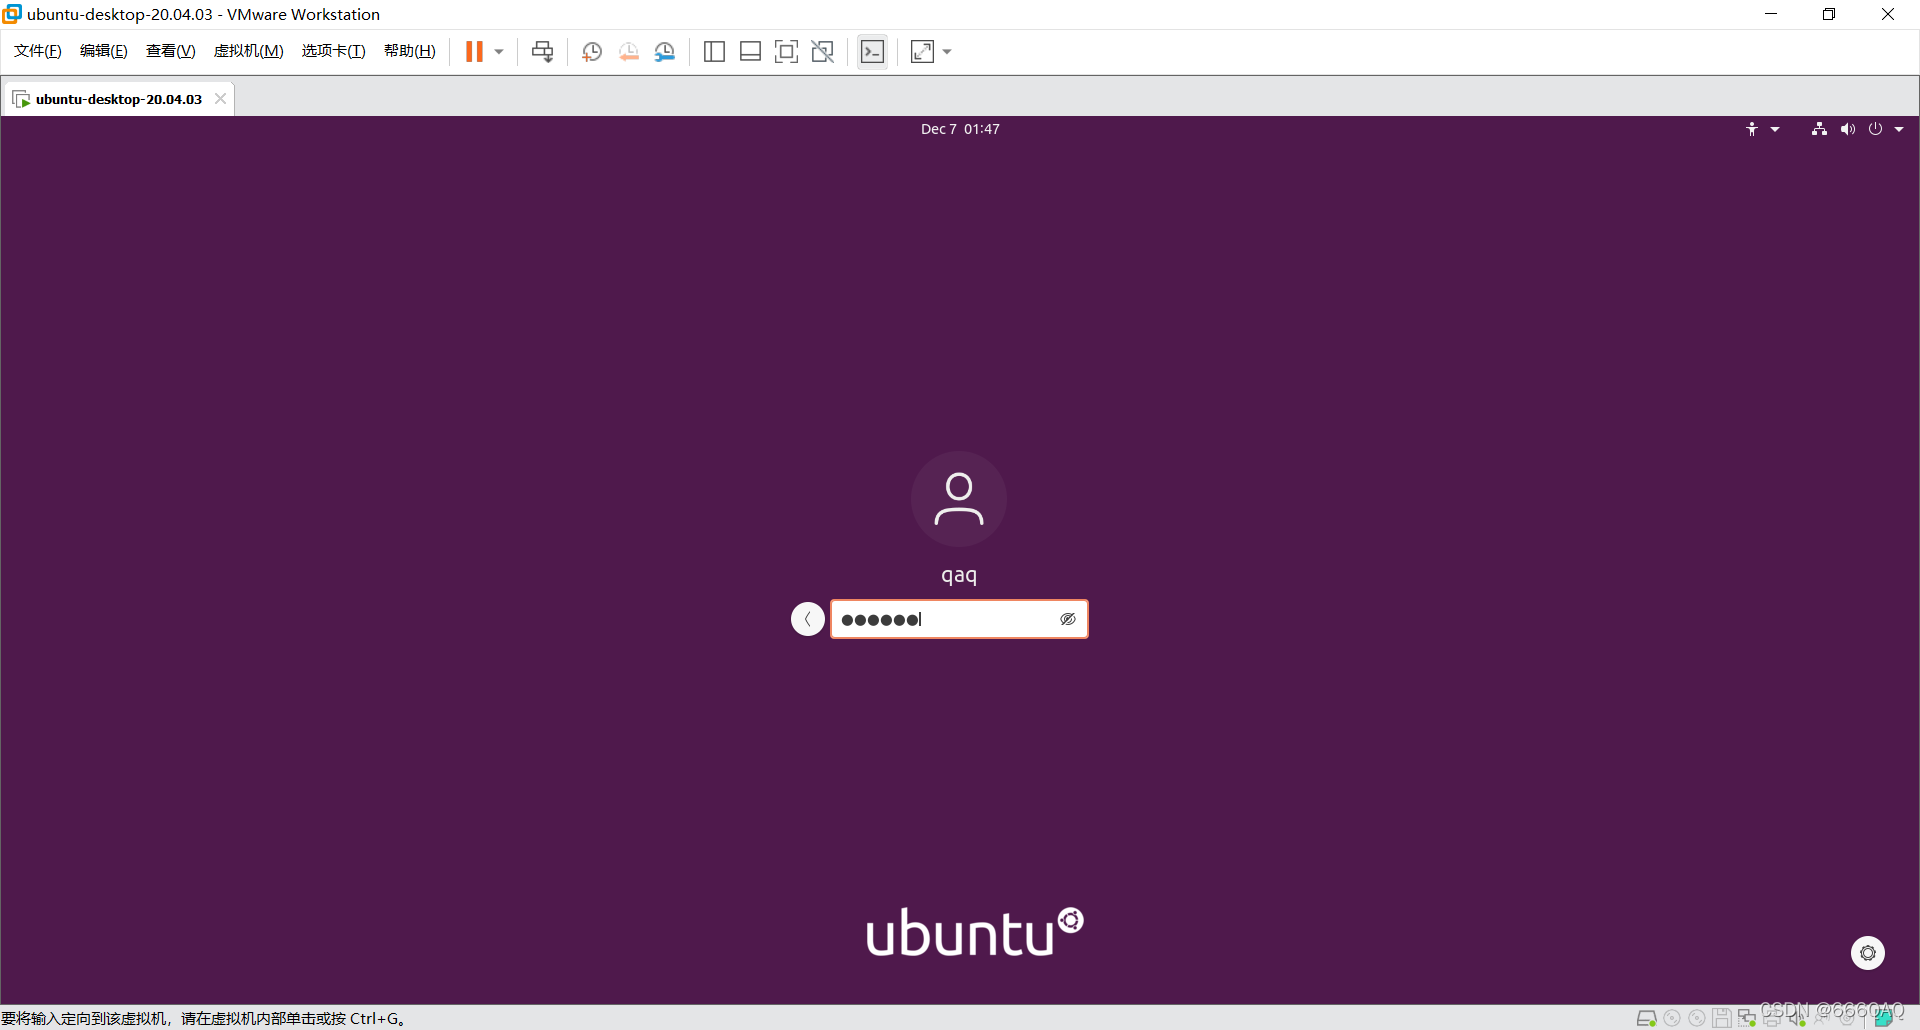Go back to the user list
The height and width of the screenshot is (1030, 1920).
coord(808,619)
